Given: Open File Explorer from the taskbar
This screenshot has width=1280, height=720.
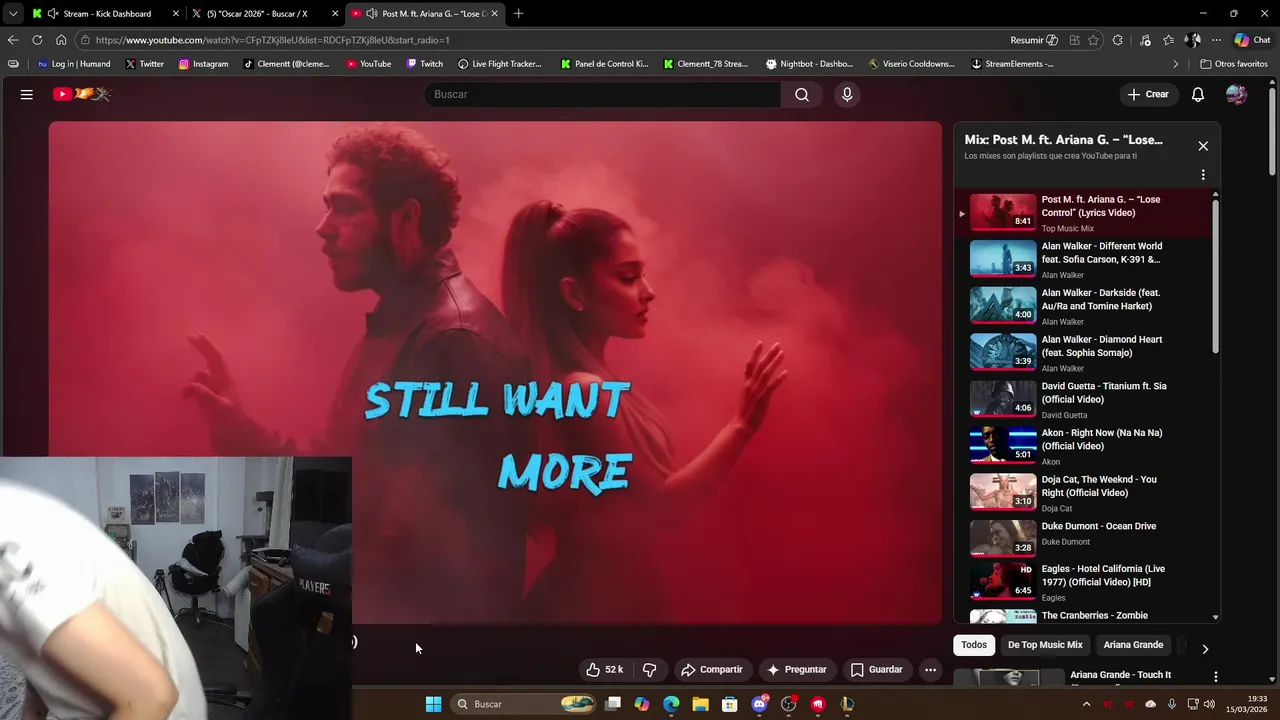Looking at the screenshot, I should [x=700, y=704].
